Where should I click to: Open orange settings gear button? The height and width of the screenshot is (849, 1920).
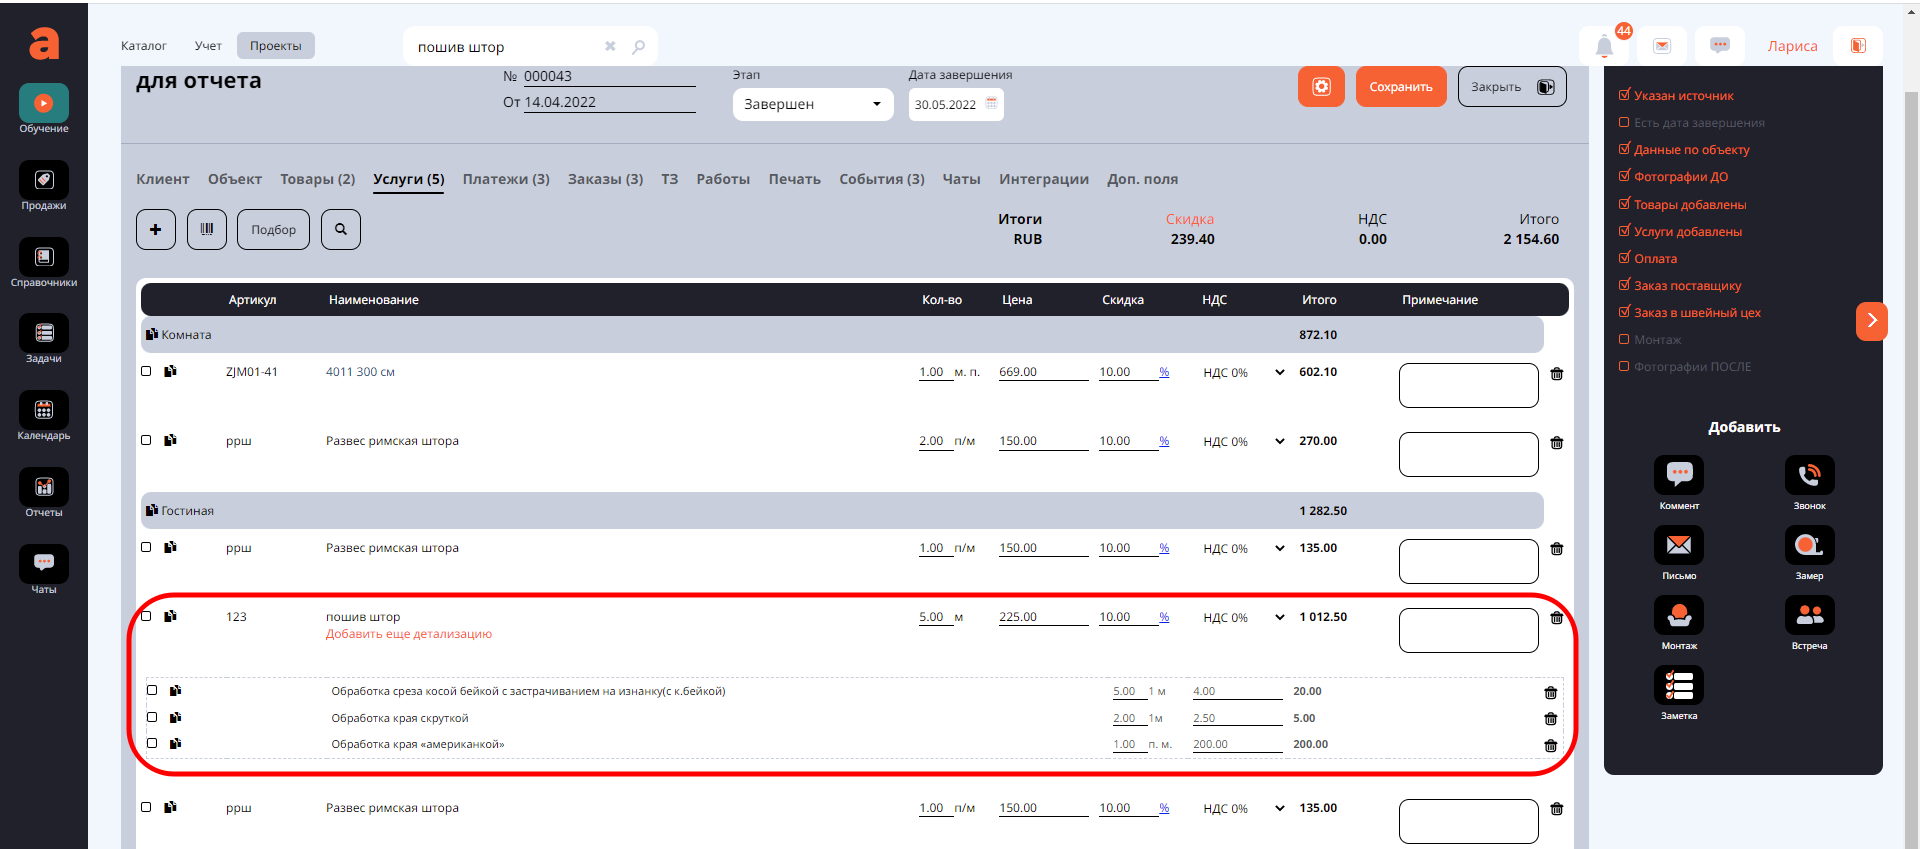tap(1321, 87)
